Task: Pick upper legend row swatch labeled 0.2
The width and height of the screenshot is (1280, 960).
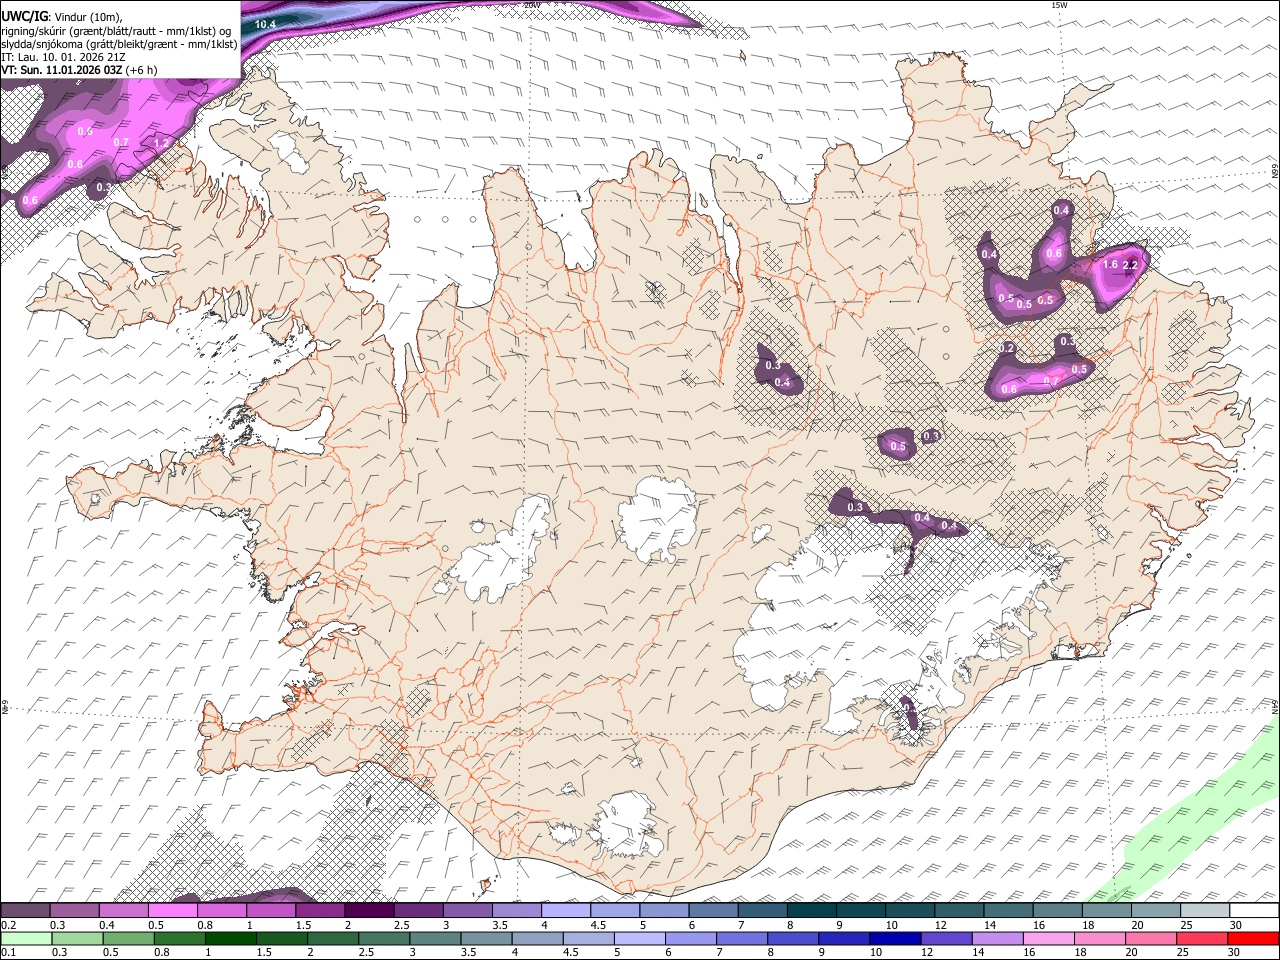Action: tap(25, 911)
